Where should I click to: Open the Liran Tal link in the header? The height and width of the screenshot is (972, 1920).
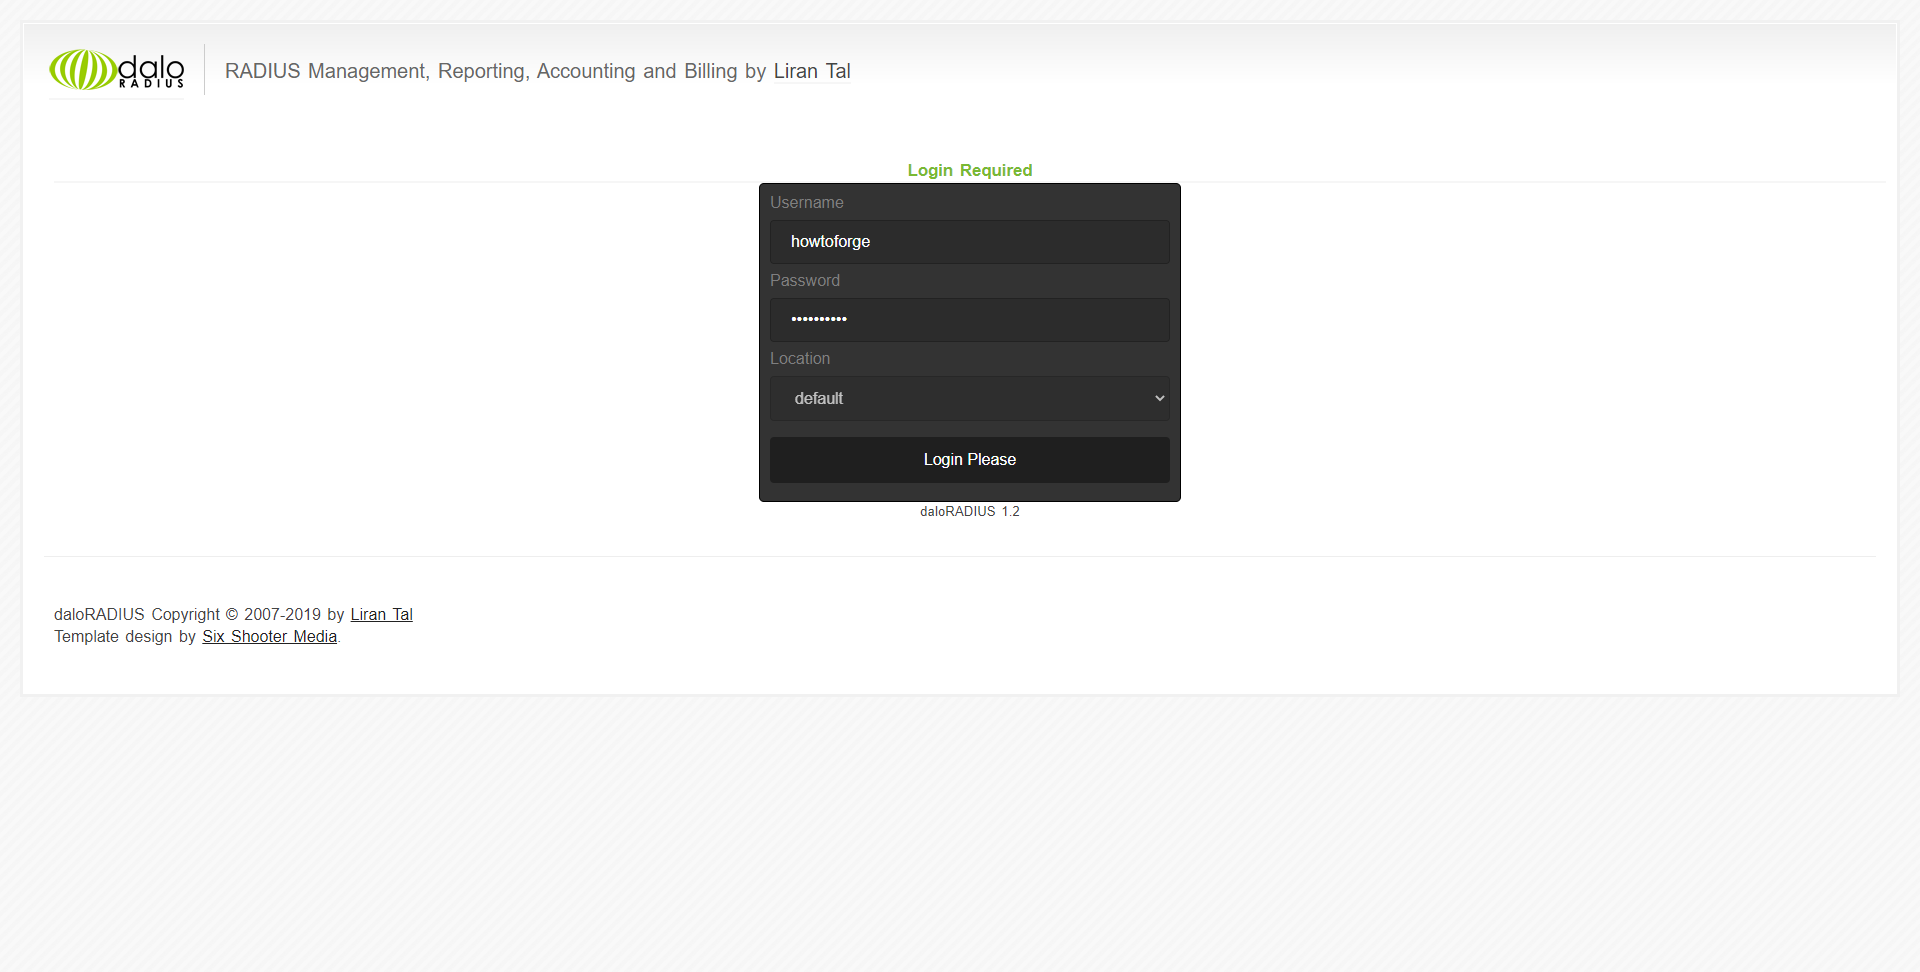pos(812,71)
